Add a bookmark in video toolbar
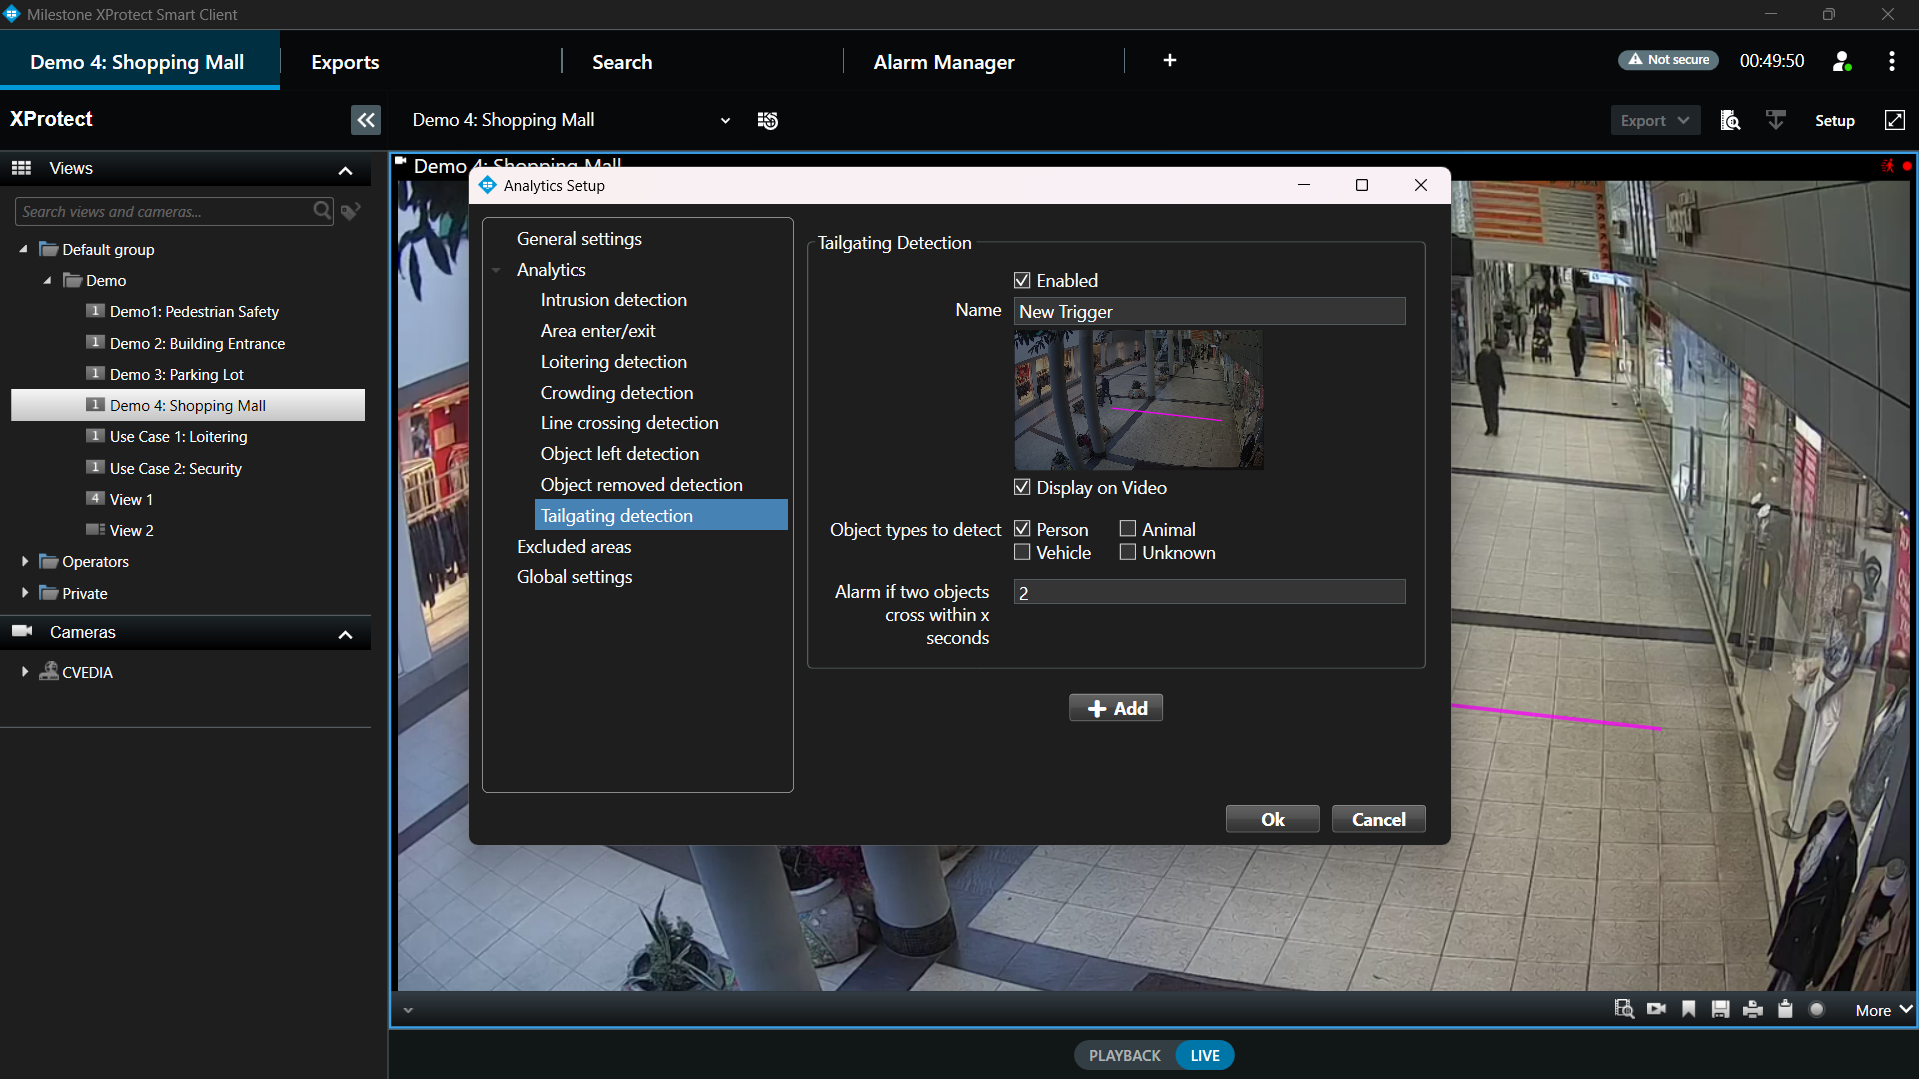Screen dimensions: 1919x1079 click(1688, 1009)
